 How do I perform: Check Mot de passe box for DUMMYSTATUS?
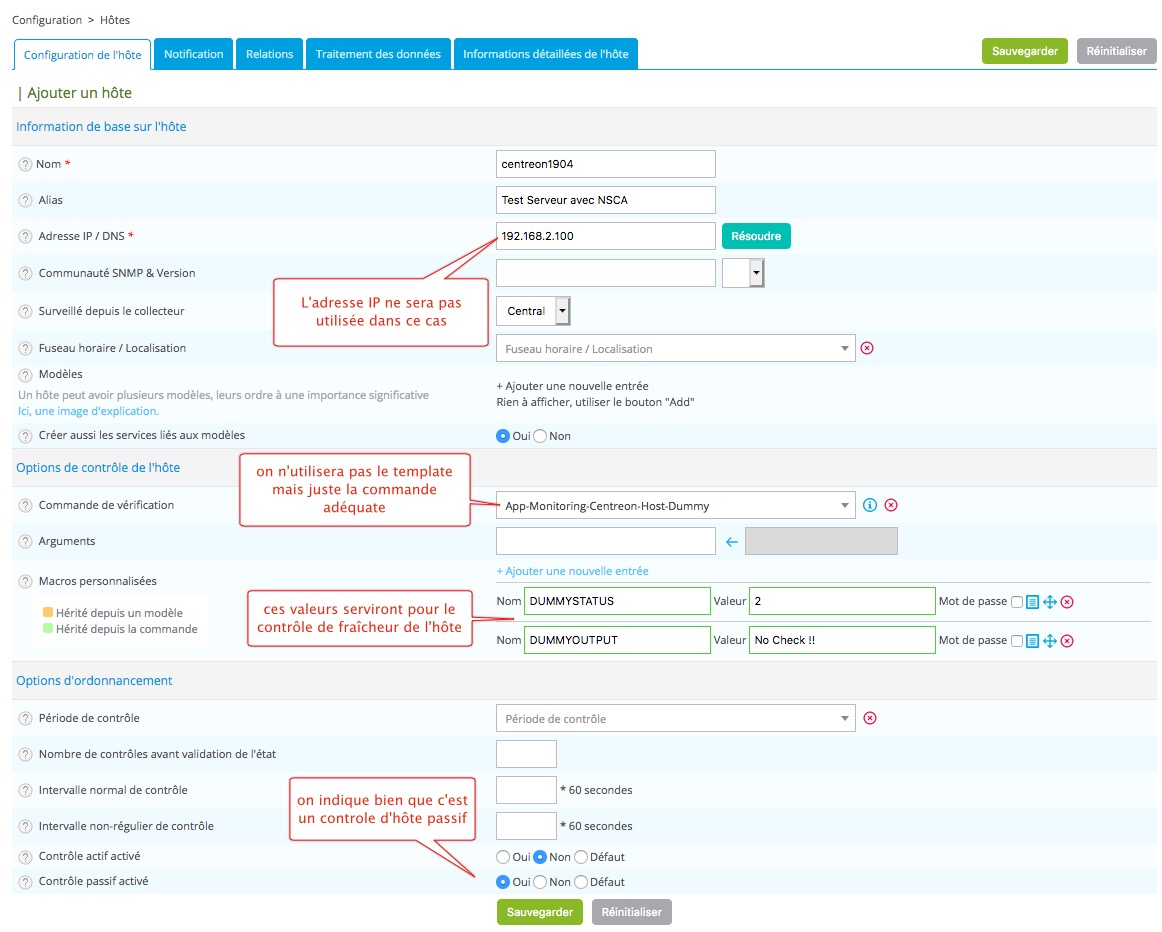point(1017,602)
